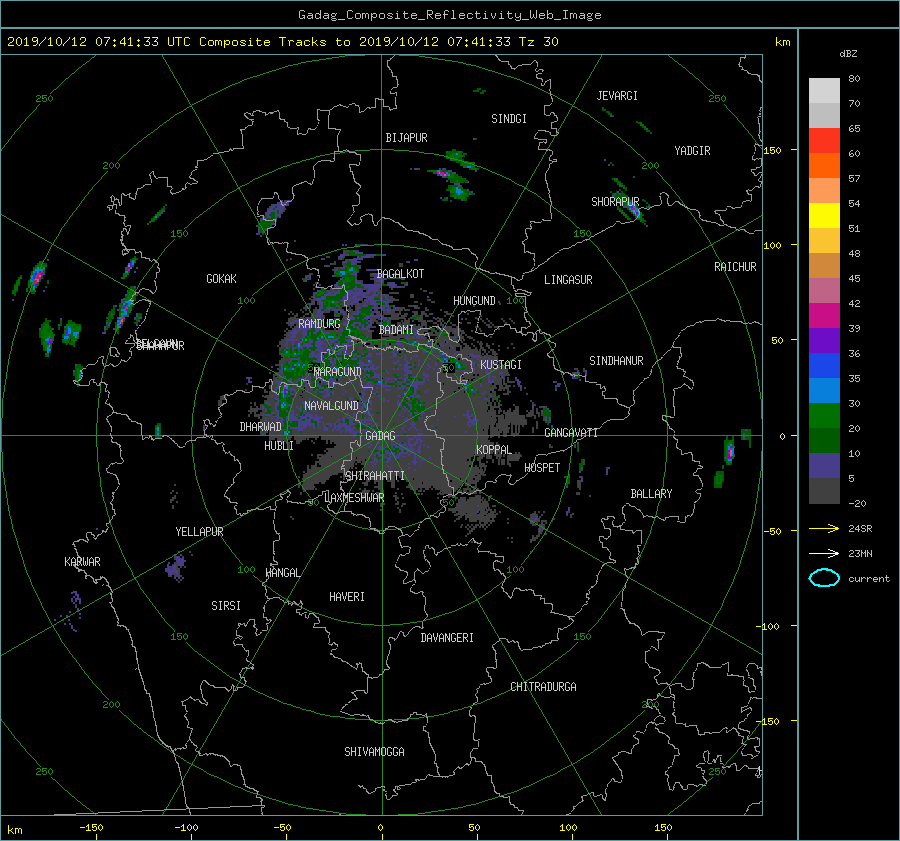
Task: Click the NAVALGUND label
Action: tap(331, 406)
